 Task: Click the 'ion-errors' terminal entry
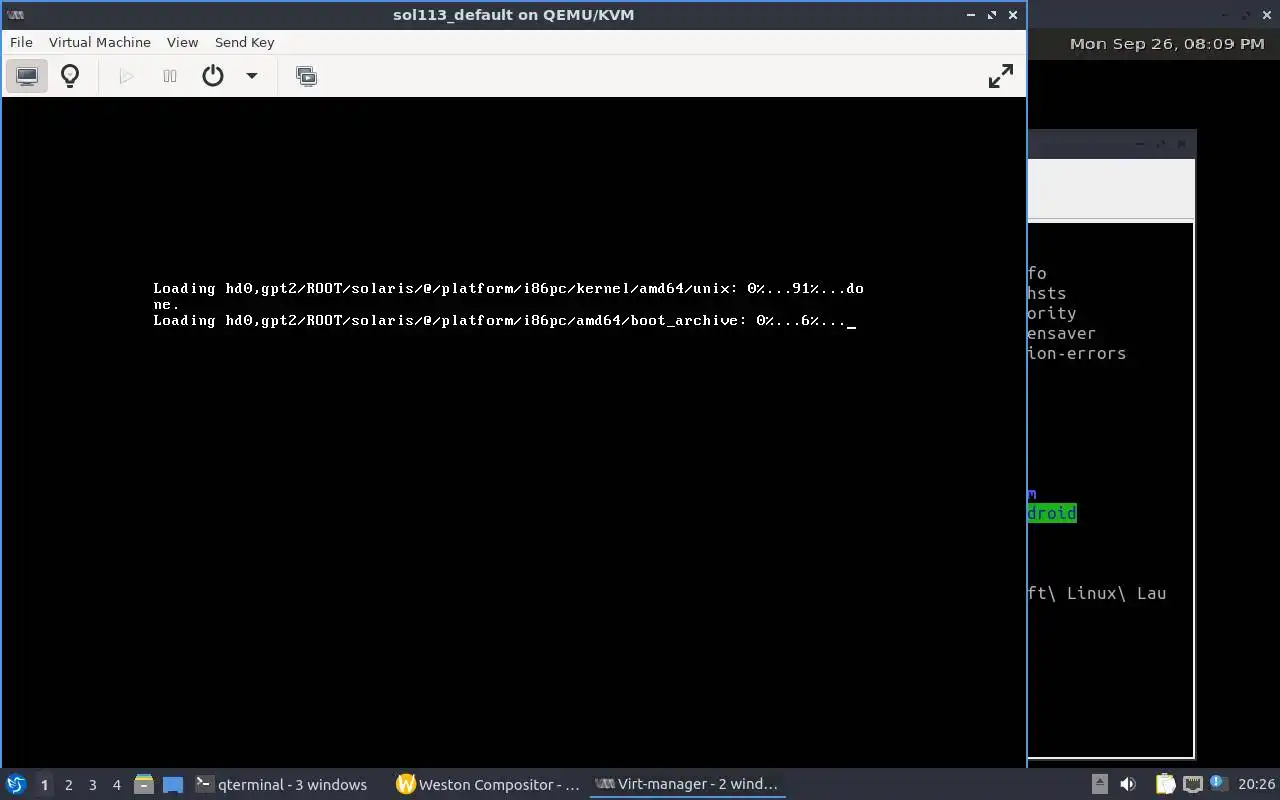[1077, 353]
